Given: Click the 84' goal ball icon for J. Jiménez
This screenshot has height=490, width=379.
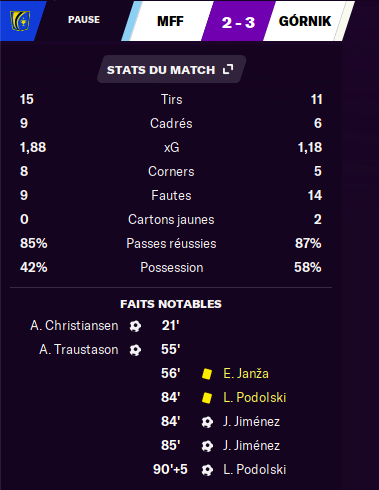Looking at the screenshot, I should coord(207,422).
